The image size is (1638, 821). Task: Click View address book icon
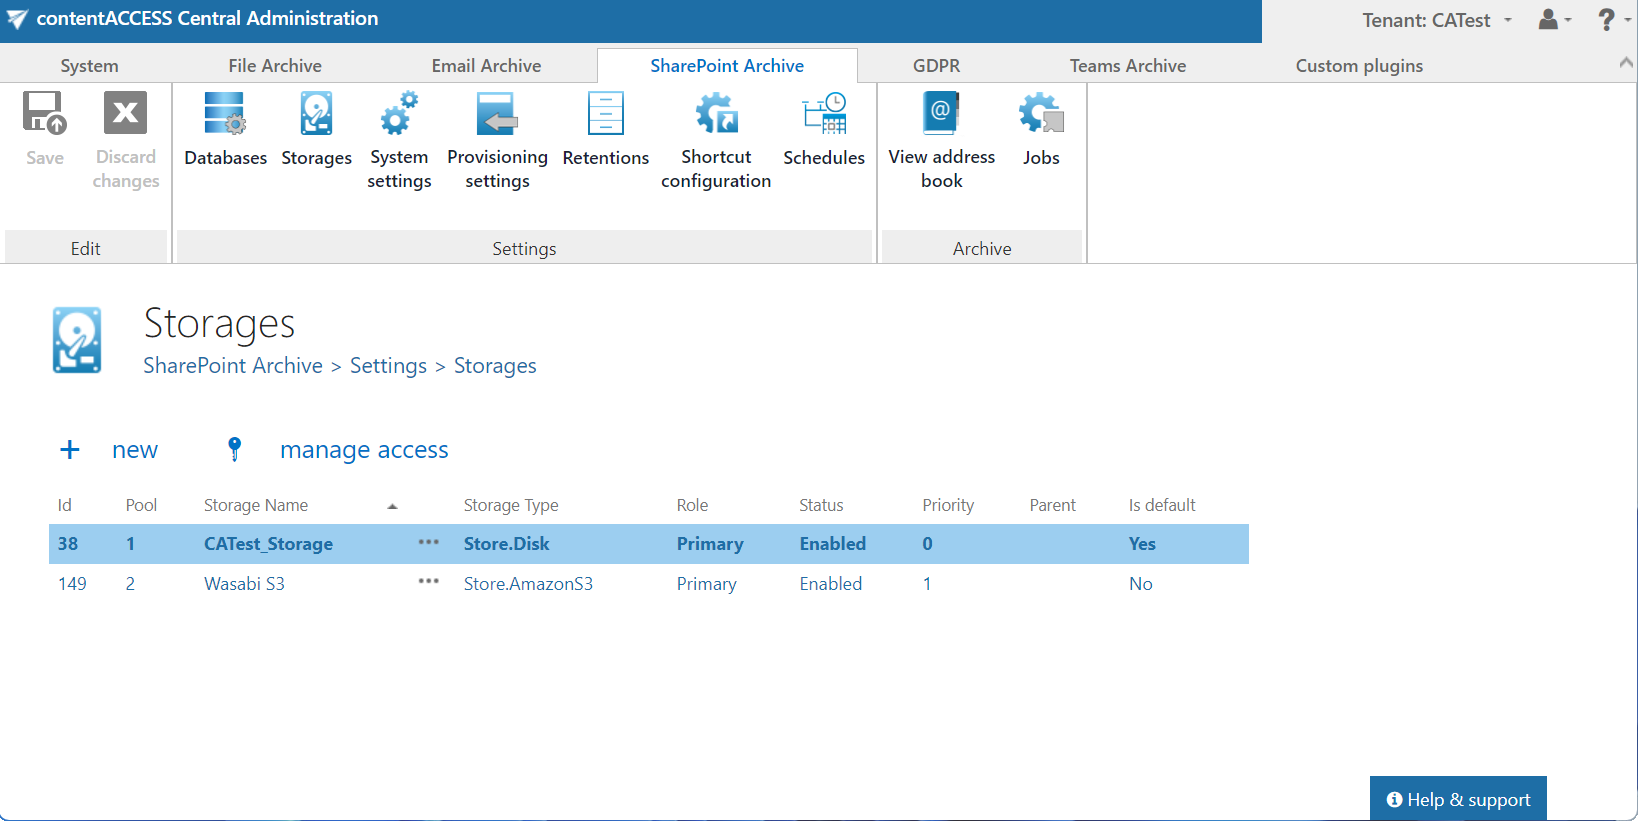coord(941,113)
